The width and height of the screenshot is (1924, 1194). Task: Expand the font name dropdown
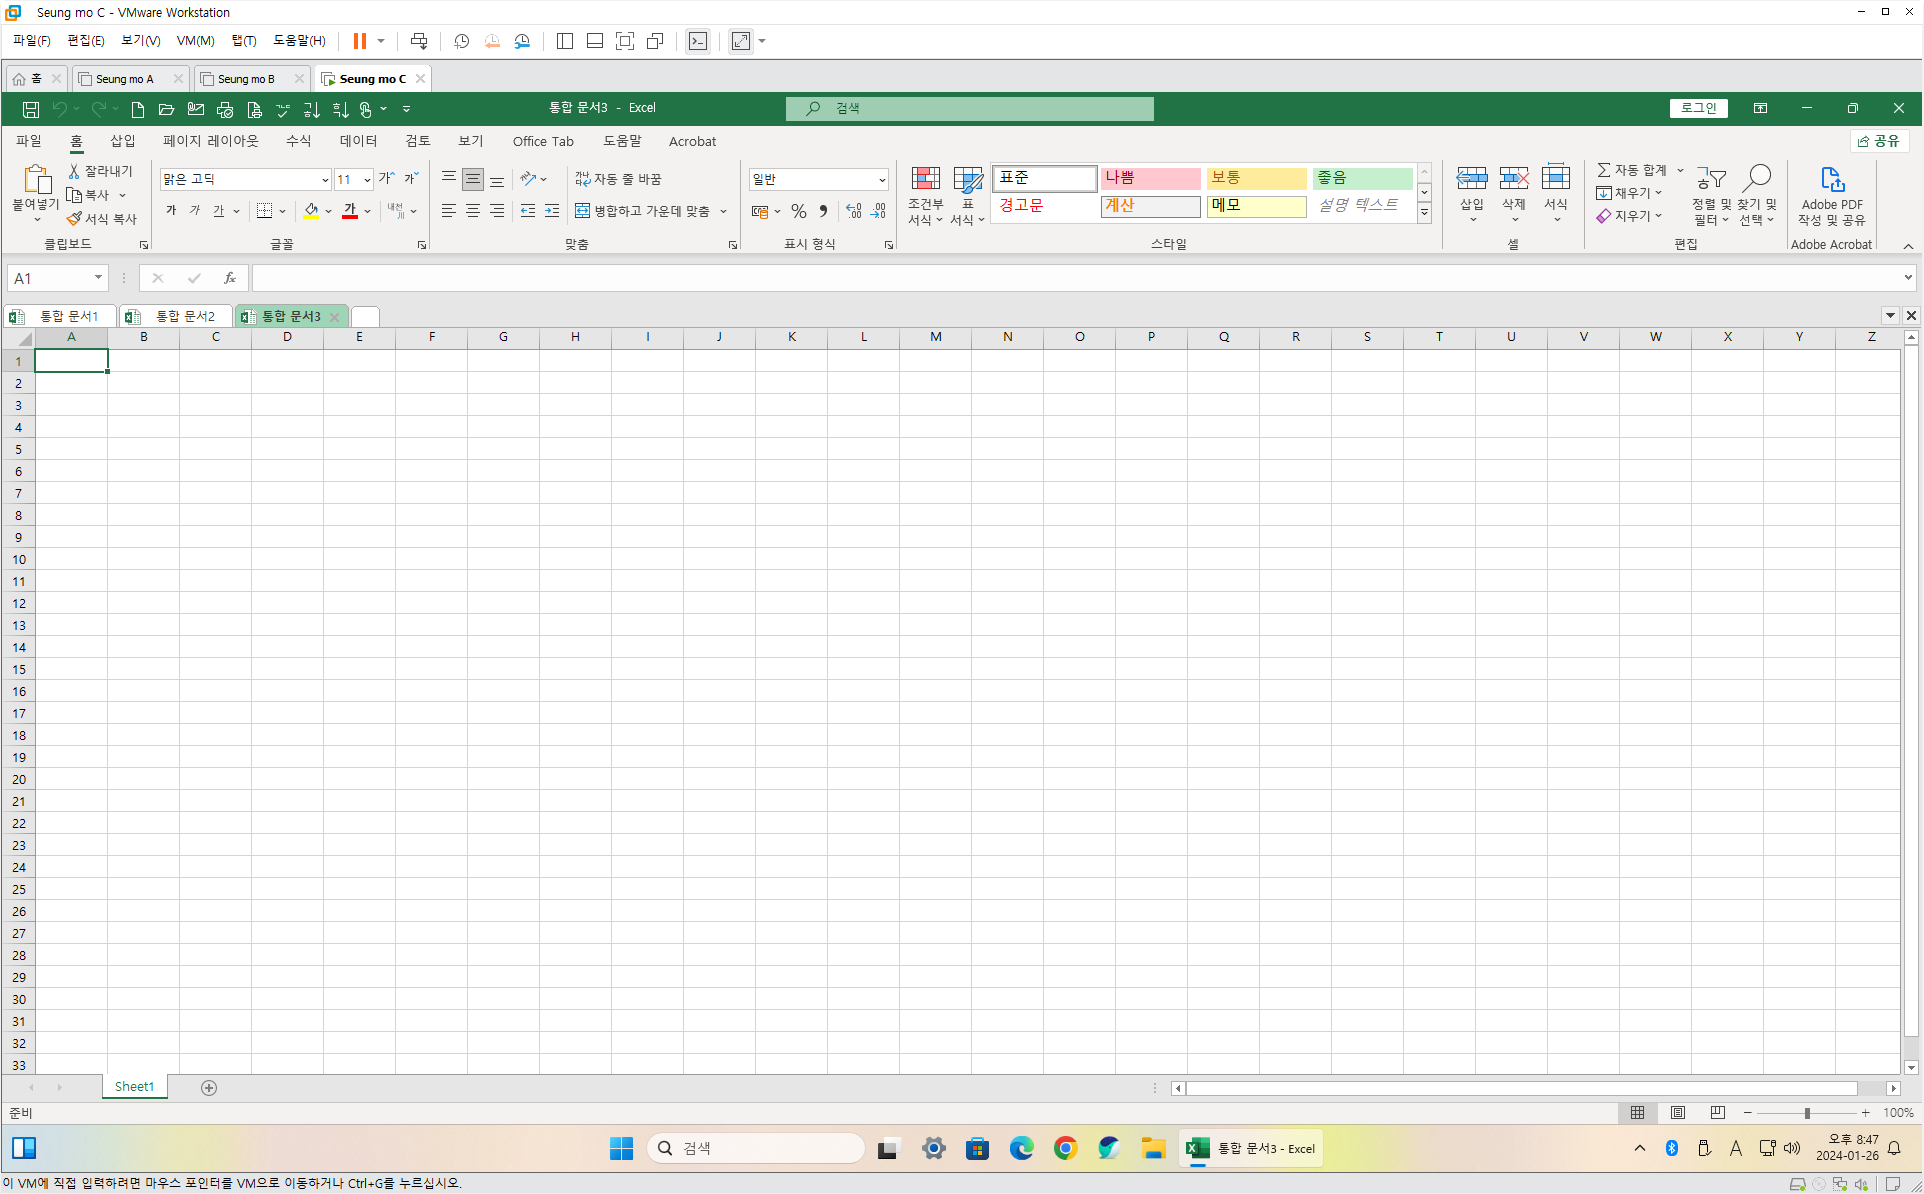pos(325,180)
